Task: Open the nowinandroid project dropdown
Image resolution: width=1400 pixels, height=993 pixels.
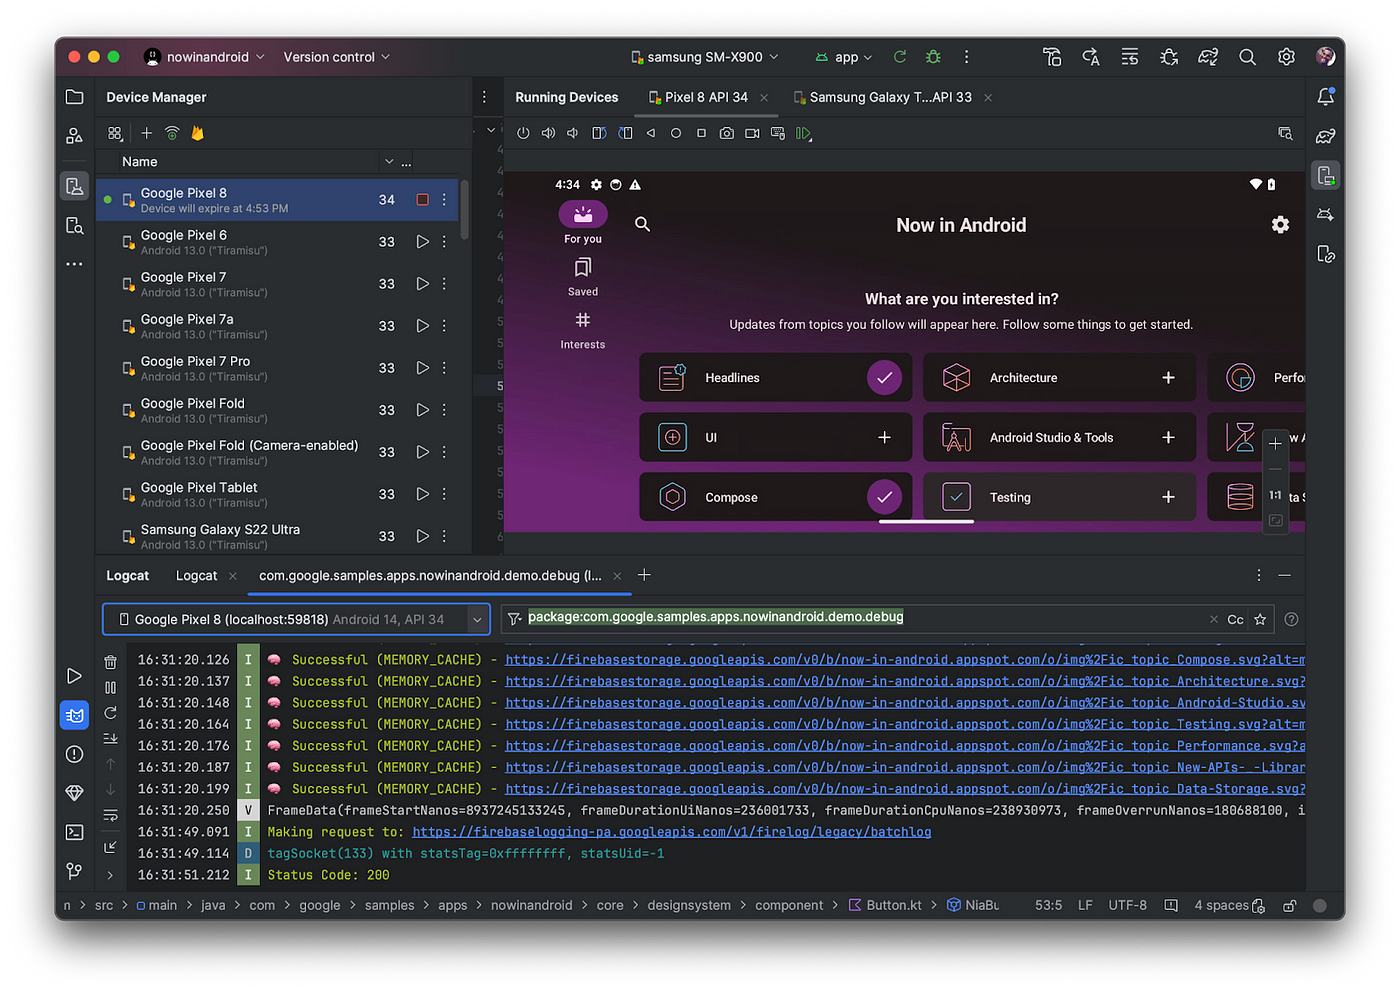Action: click(206, 57)
